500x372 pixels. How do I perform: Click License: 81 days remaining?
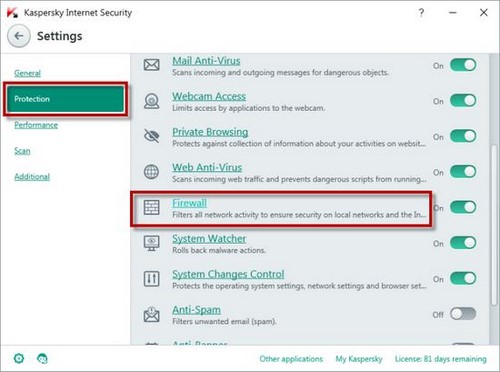click(x=441, y=359)
